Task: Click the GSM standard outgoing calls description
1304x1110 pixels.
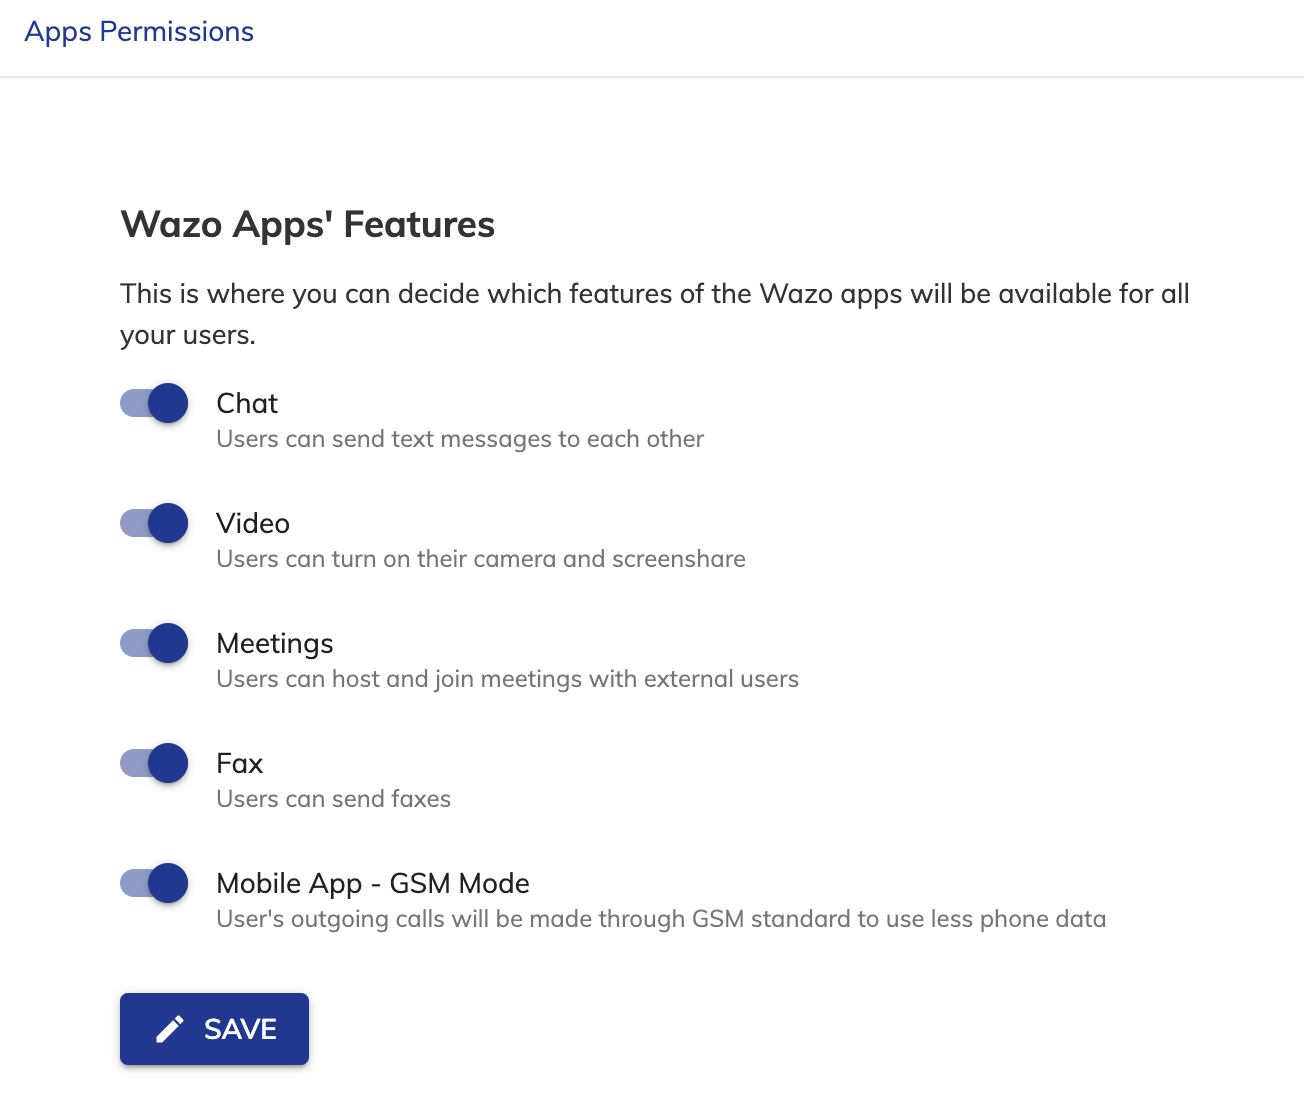Action: [661, 919]
